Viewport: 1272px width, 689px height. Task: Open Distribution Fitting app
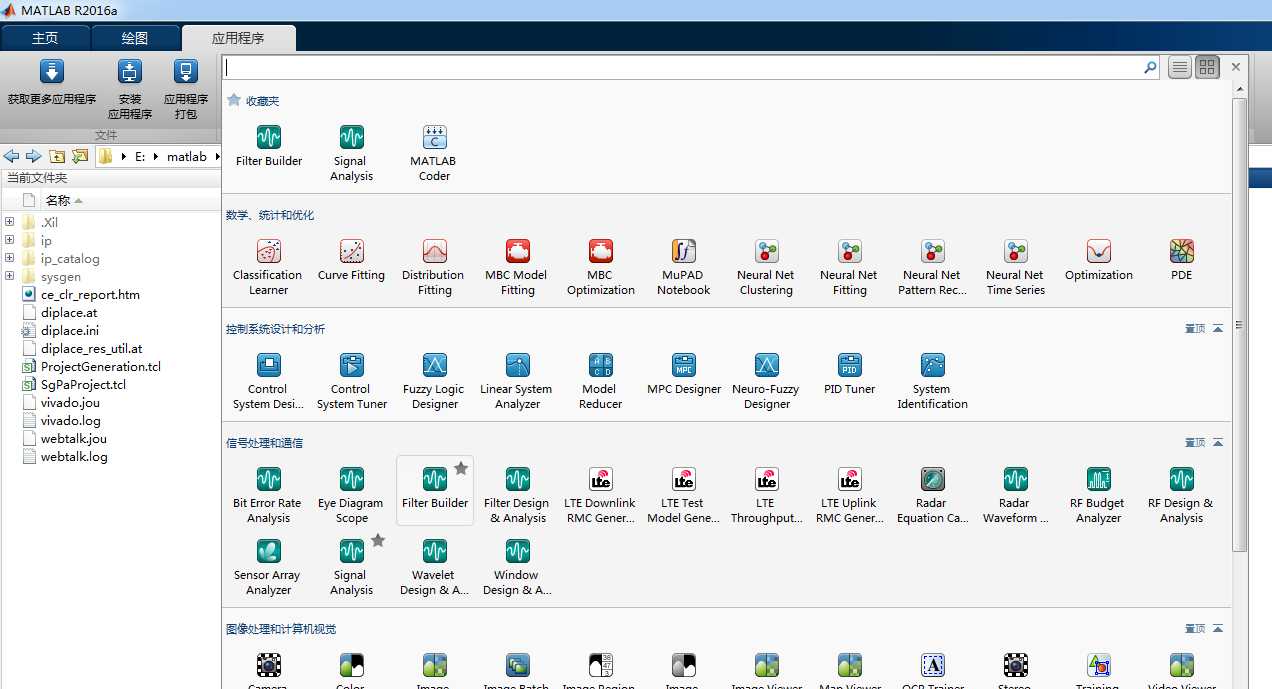pyautogui.click(x=434, y=267)
